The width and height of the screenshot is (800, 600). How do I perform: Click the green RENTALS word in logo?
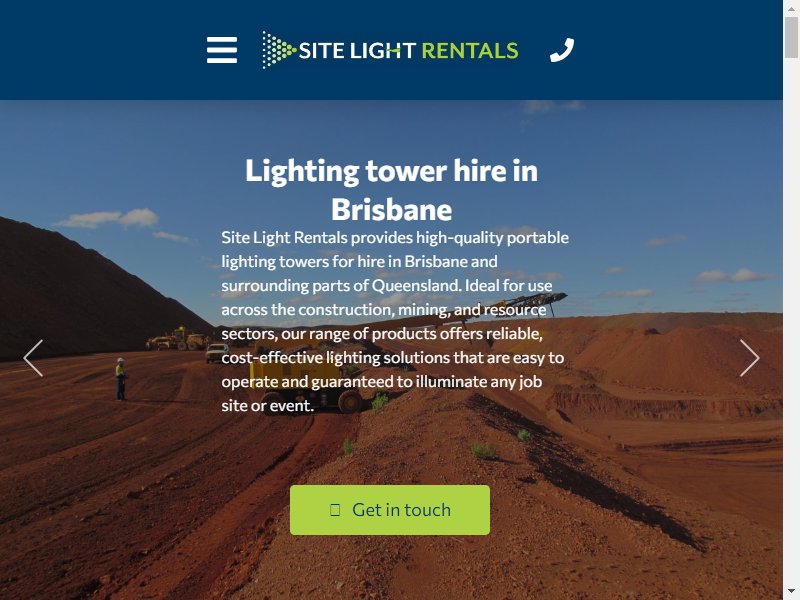(470, 51)
